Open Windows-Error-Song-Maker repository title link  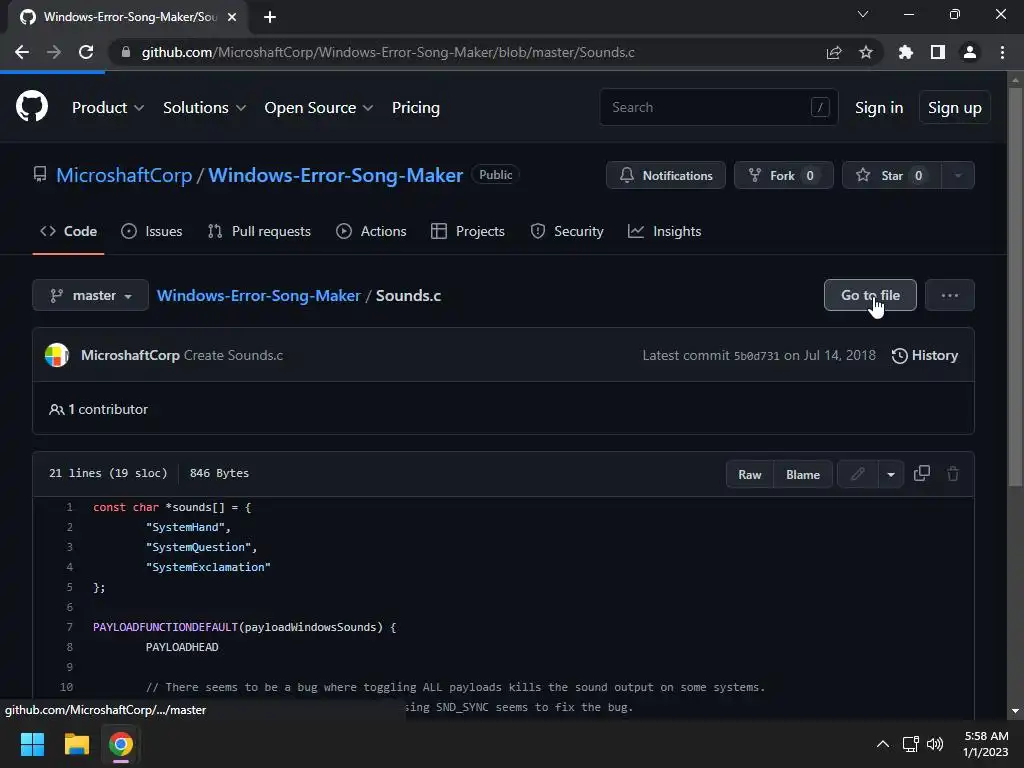pos(336,175)
